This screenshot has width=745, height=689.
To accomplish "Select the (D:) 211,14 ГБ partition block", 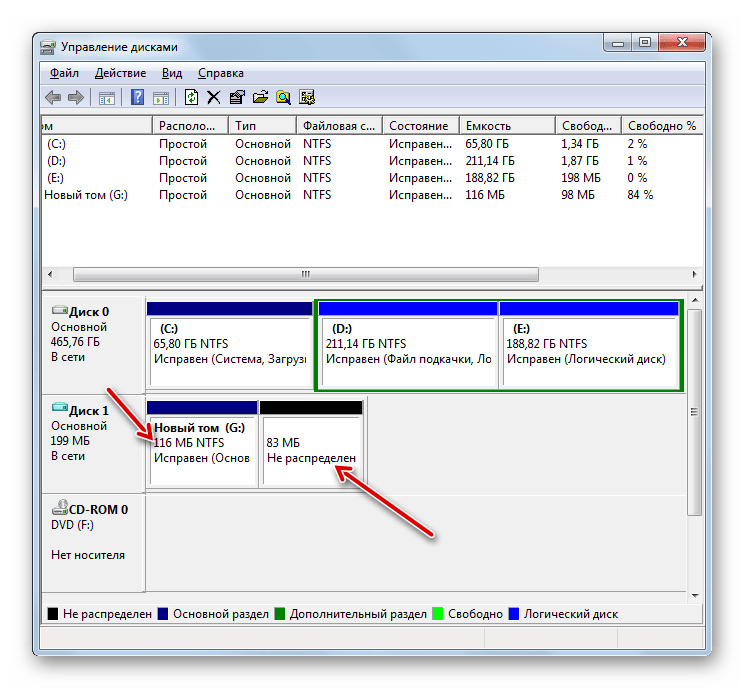I will click(x=408, y=346).
